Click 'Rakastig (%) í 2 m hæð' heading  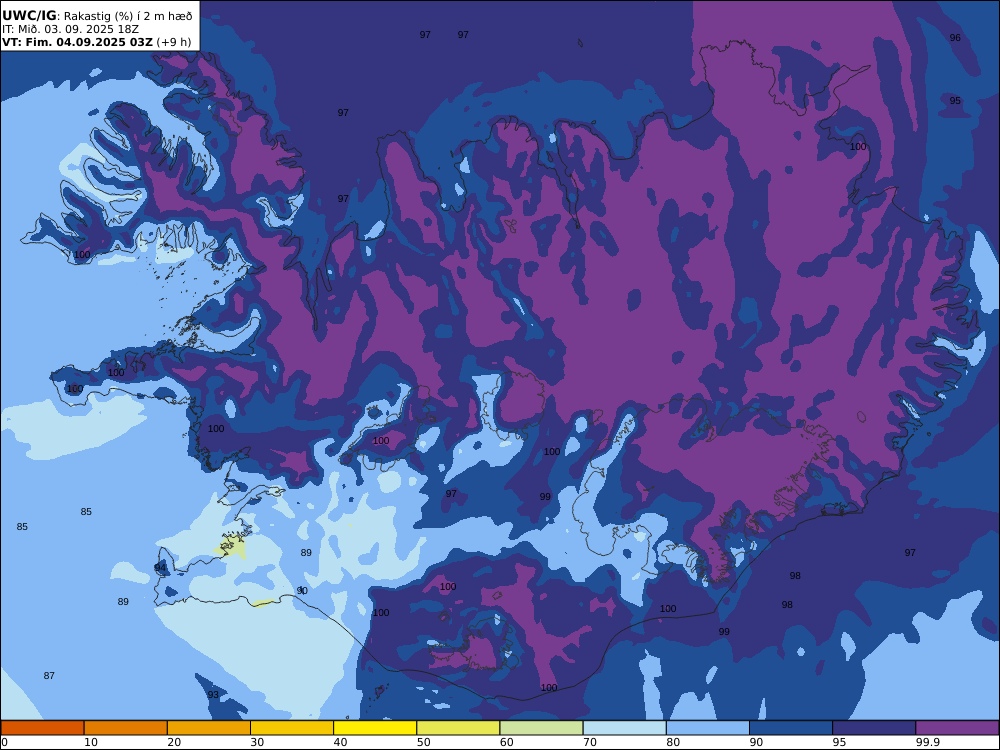tap(128, 17)
